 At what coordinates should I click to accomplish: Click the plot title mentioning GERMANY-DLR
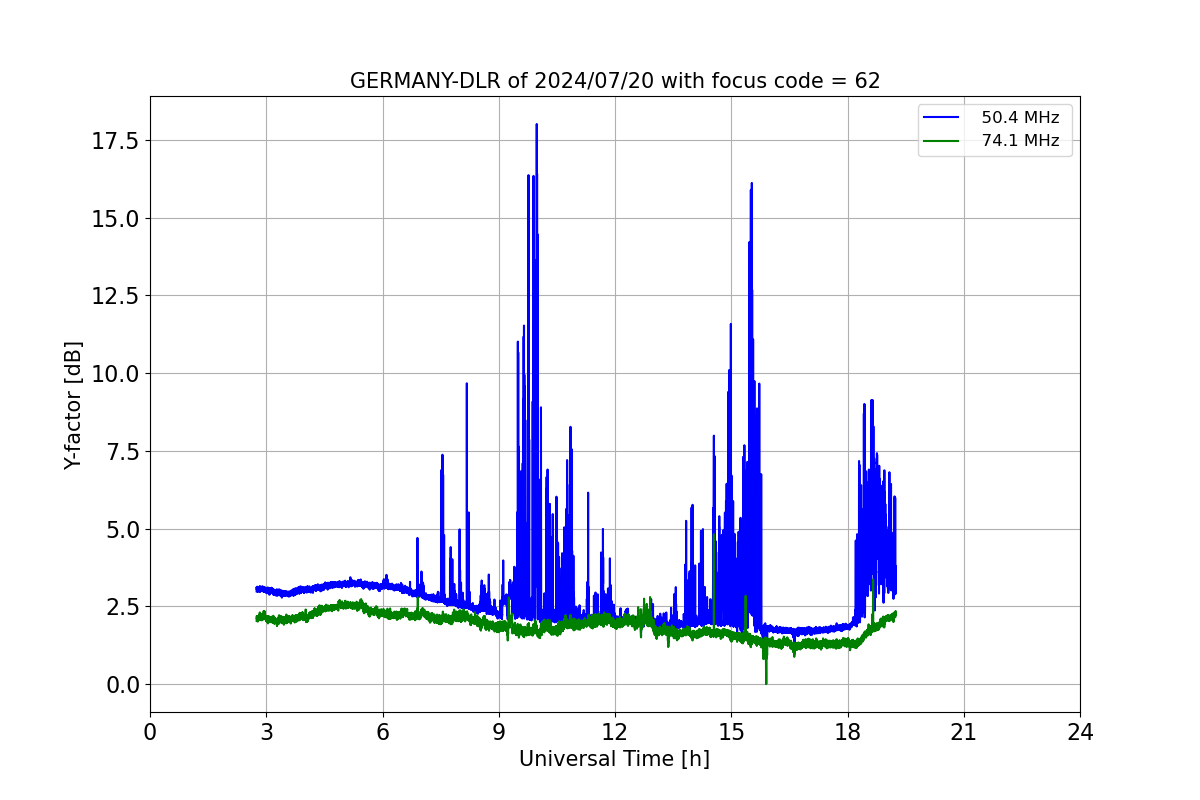tap(615, 81)
